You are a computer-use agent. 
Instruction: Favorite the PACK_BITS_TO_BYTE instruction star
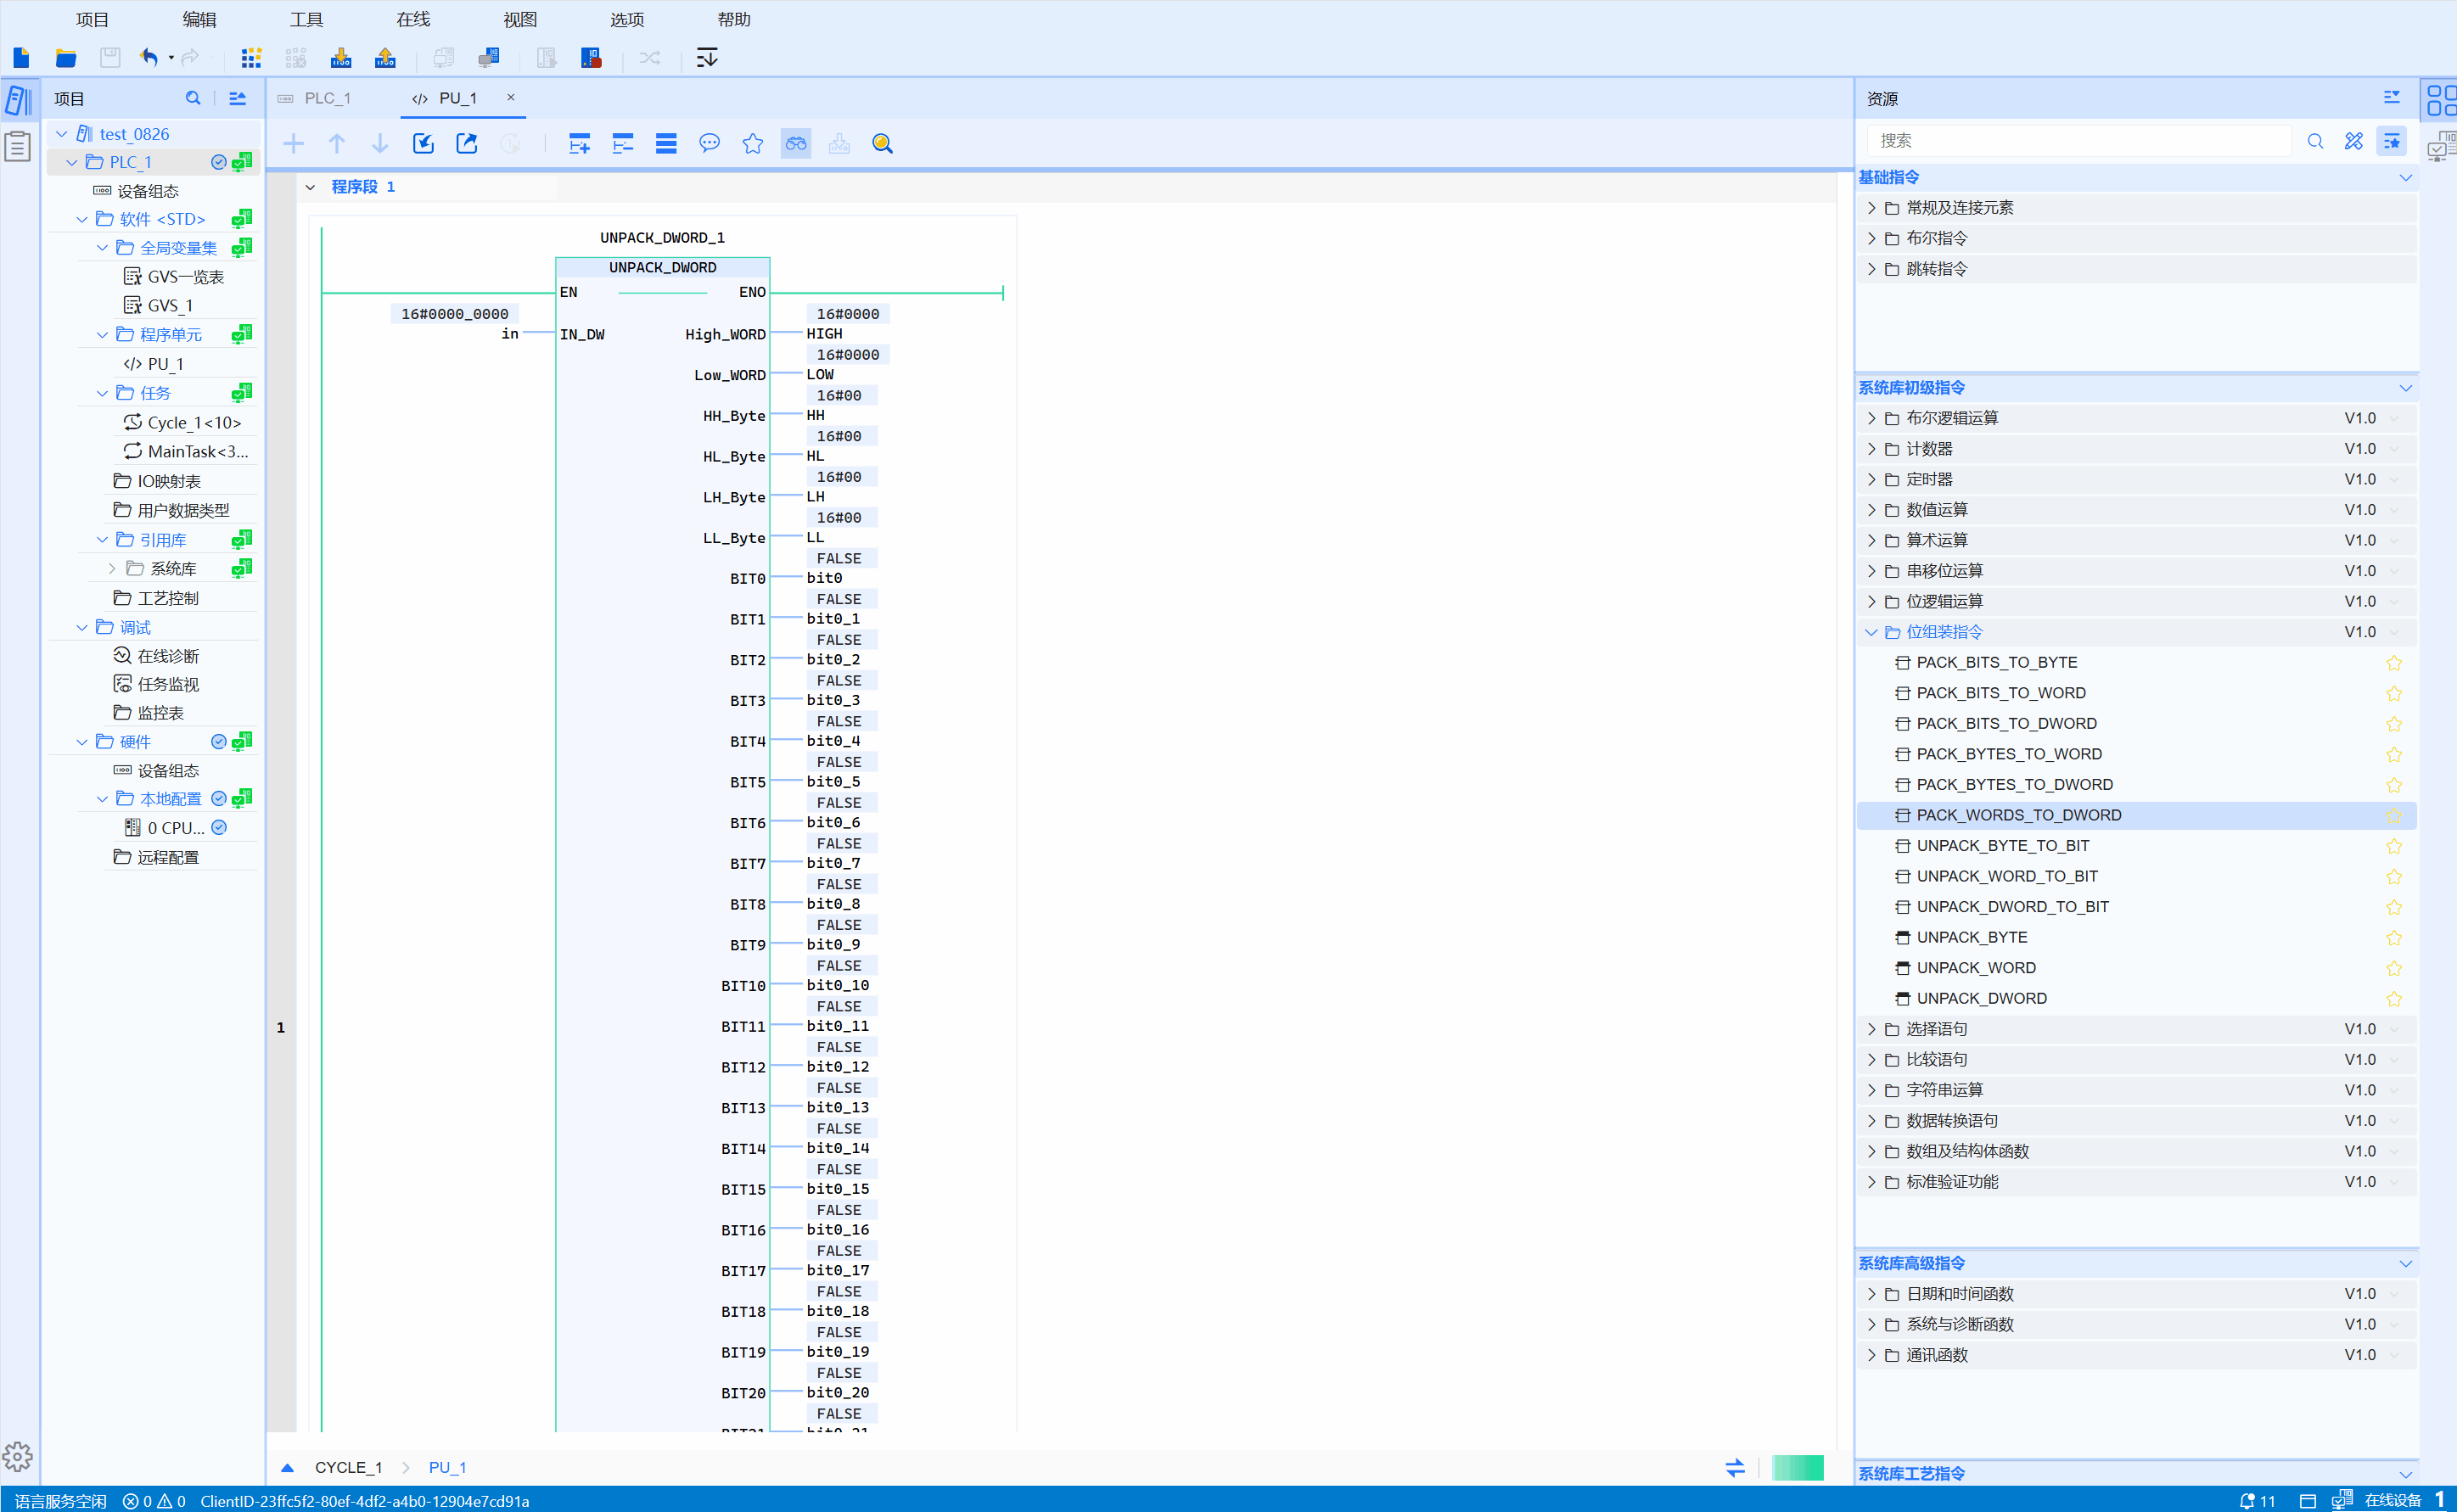2393,663
